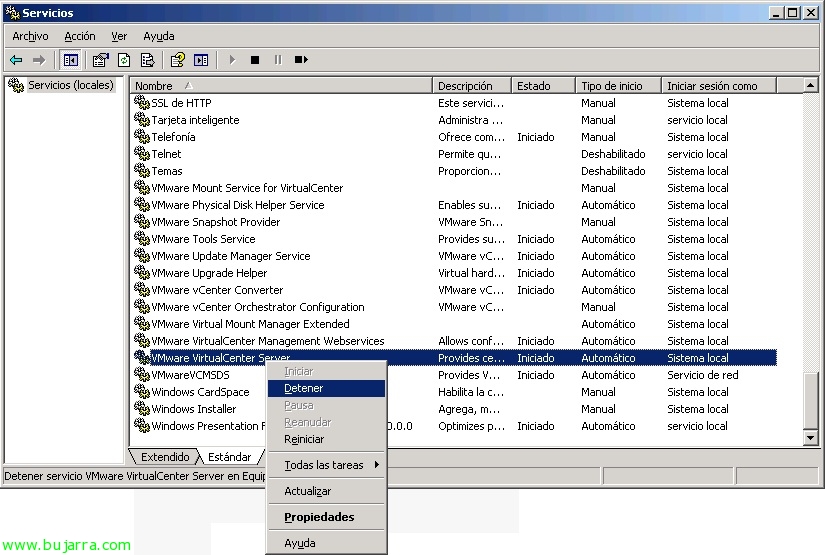Image resolution: width=825 pixels, height=555 pixels.
Task: Sort by the Tipo de inicio column header
Action: click(618, 86)
